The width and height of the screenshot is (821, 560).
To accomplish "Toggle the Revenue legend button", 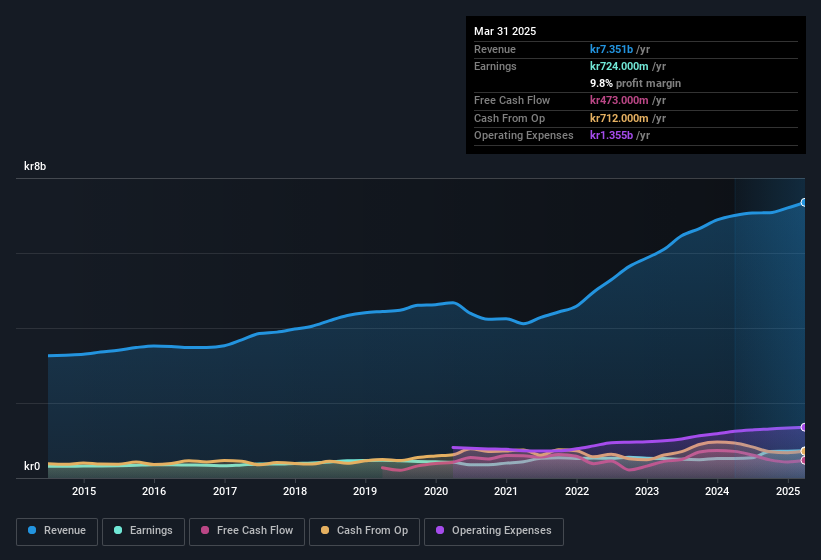I will click(57, 531).
